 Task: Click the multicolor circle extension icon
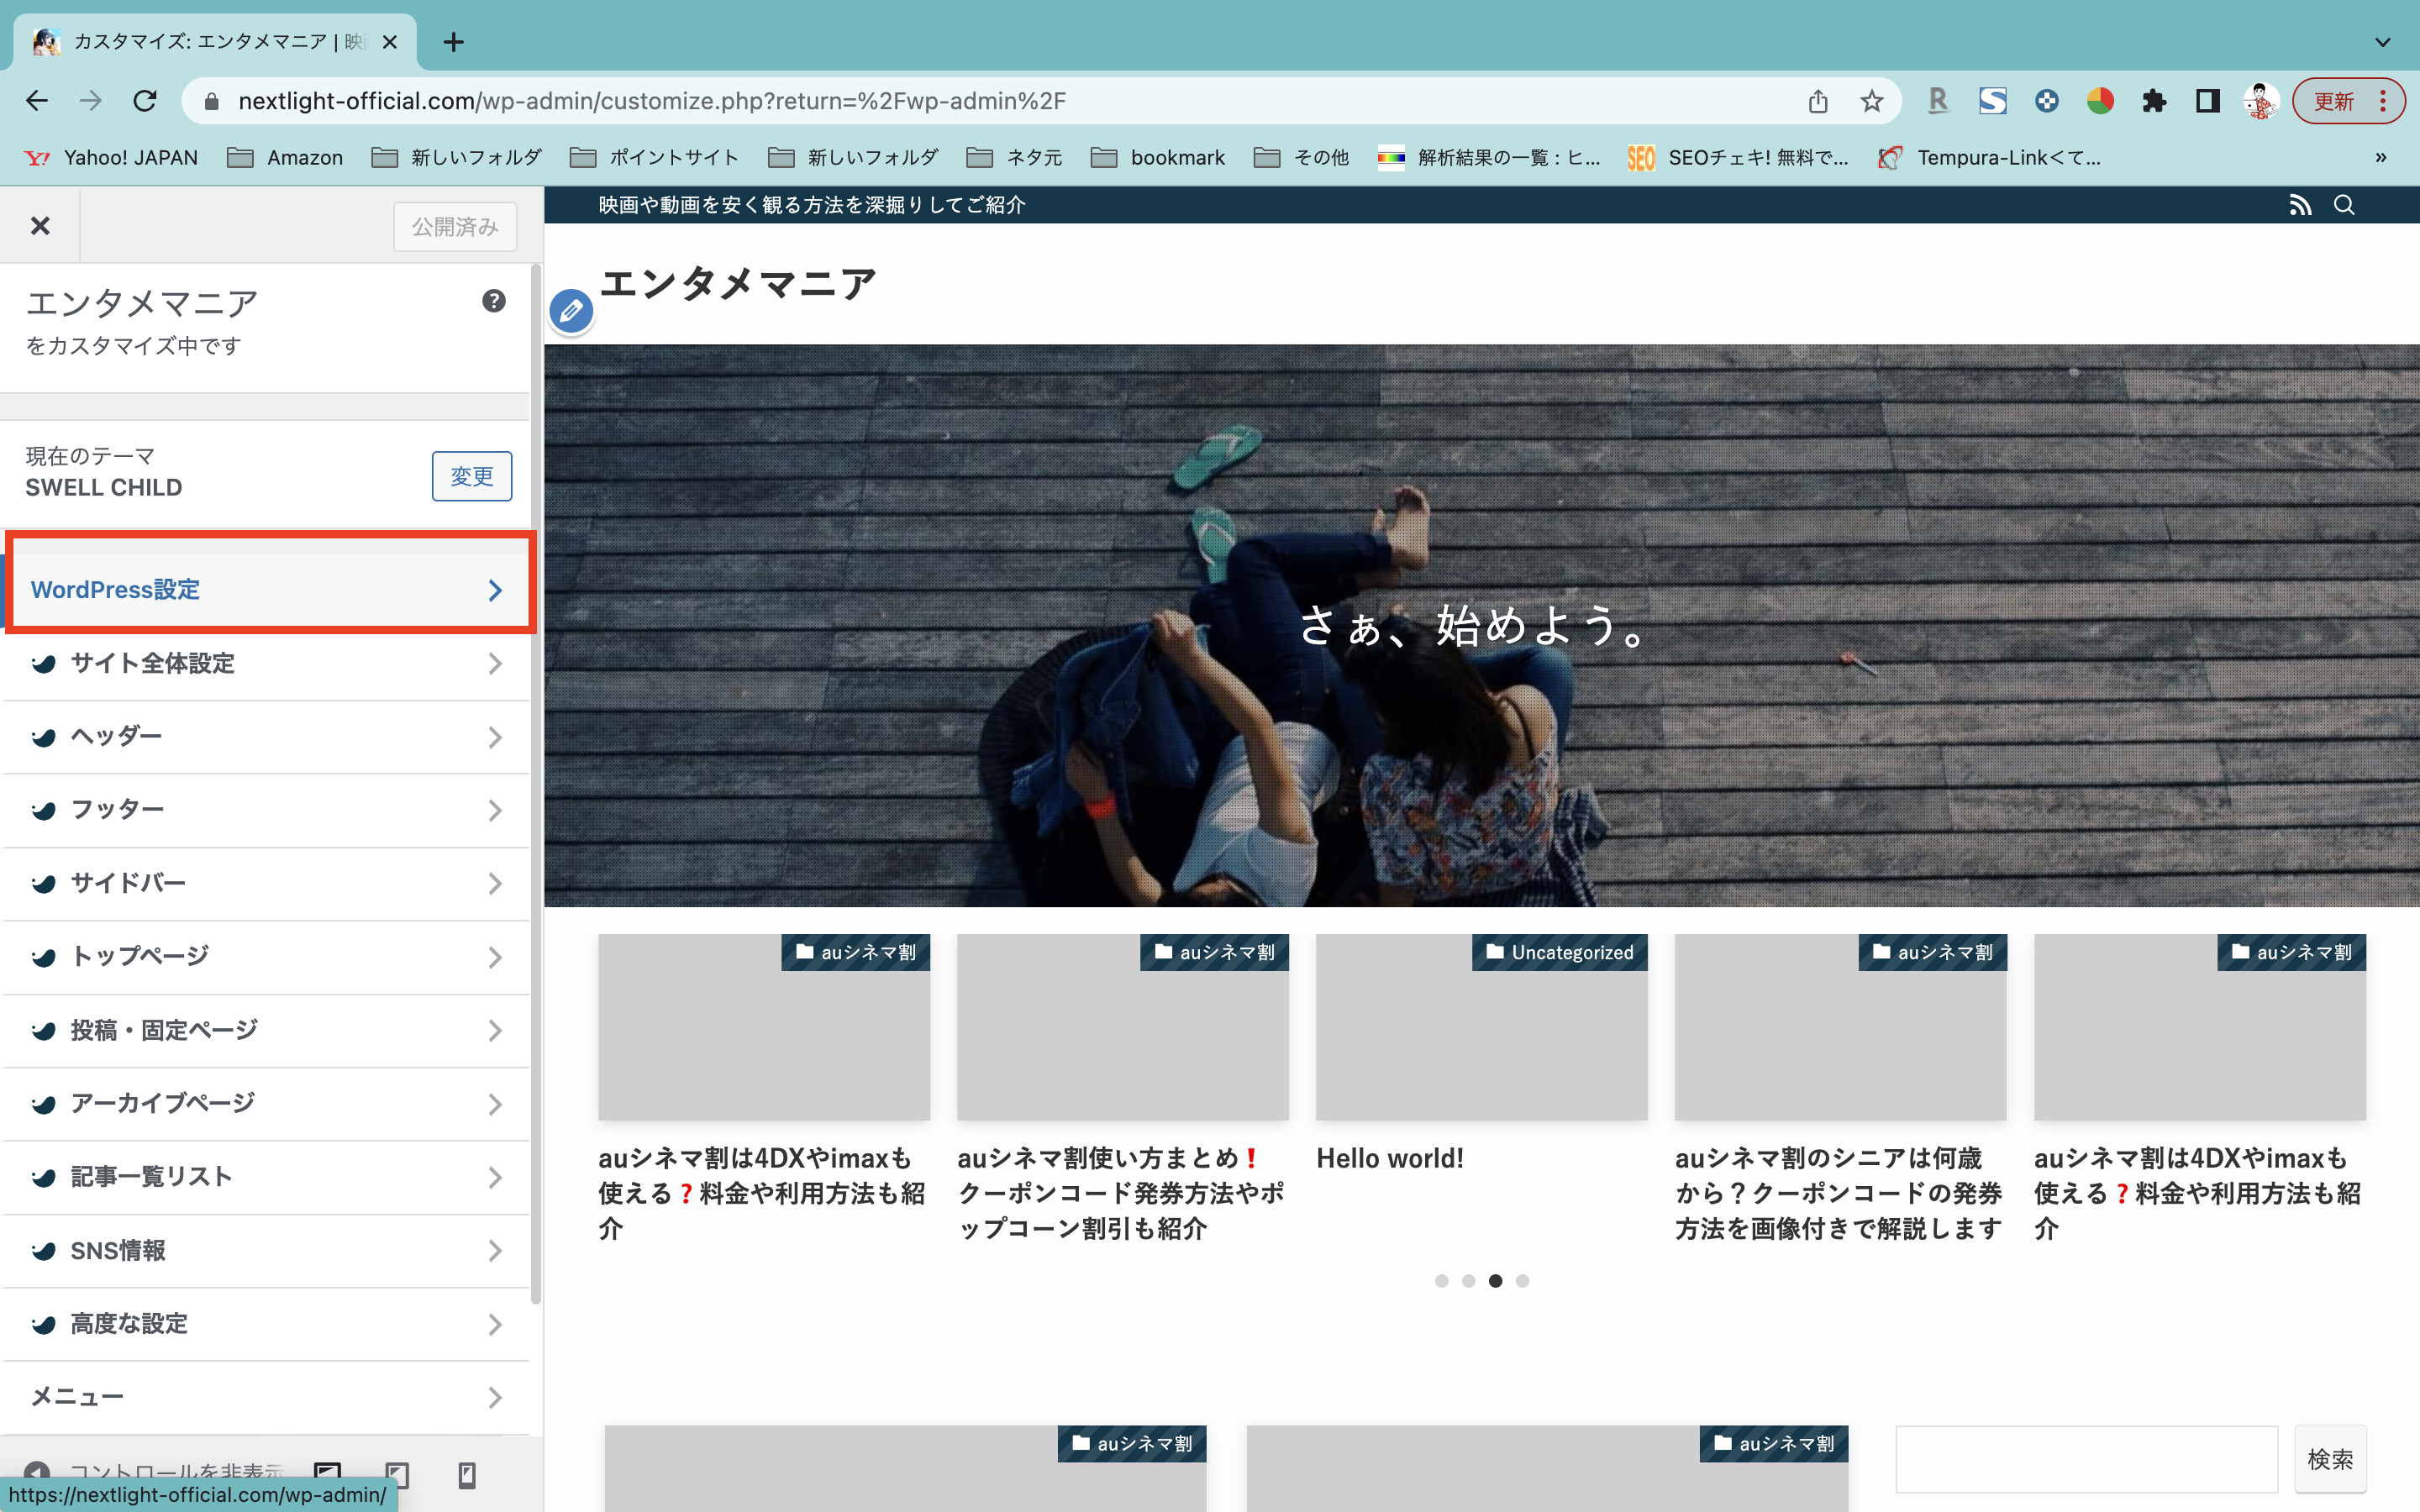2100,101
